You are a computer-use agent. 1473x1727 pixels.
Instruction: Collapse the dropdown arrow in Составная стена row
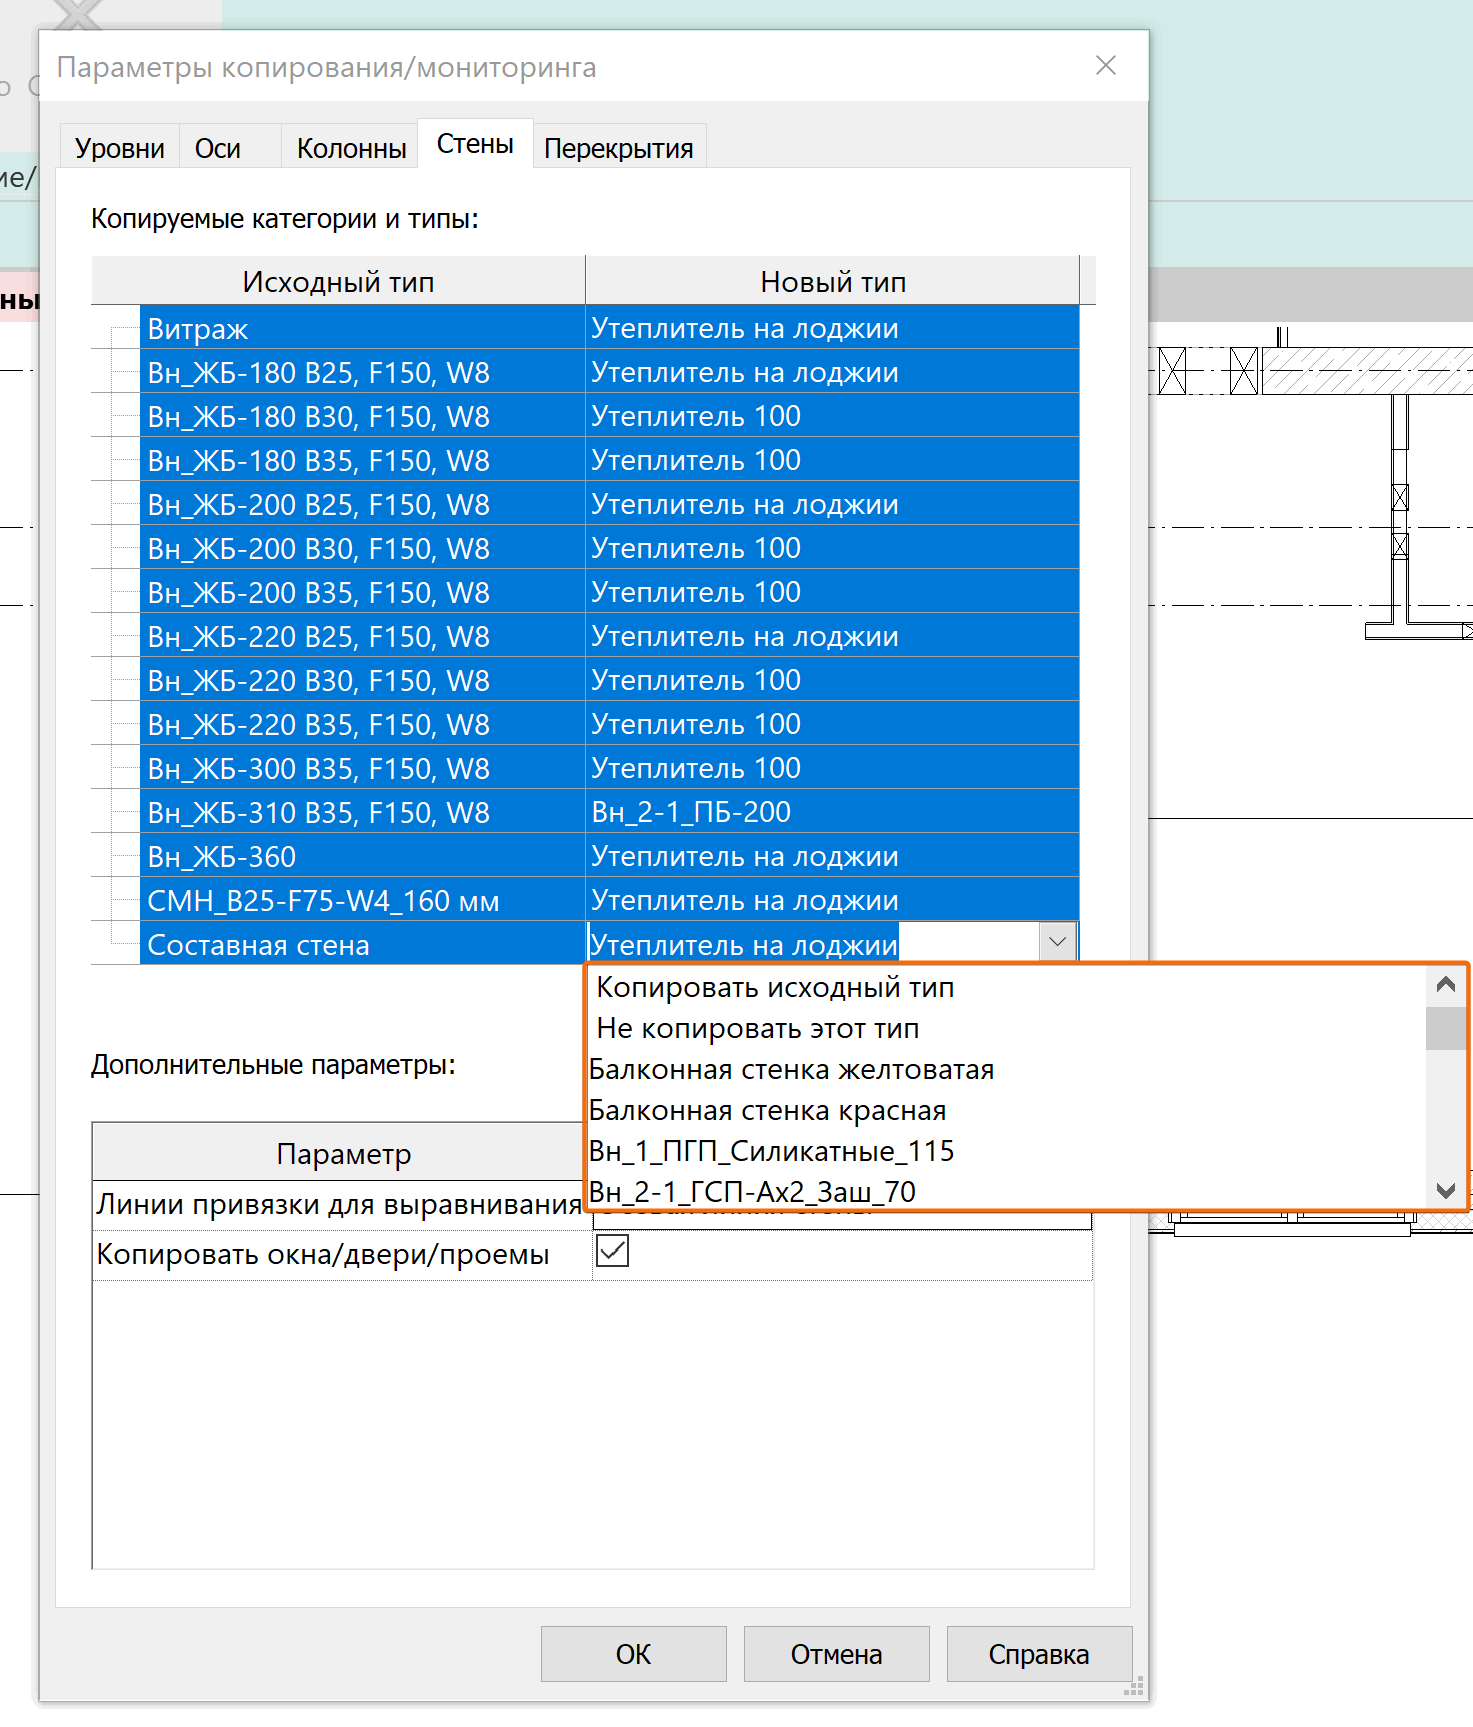point(1057,942)
